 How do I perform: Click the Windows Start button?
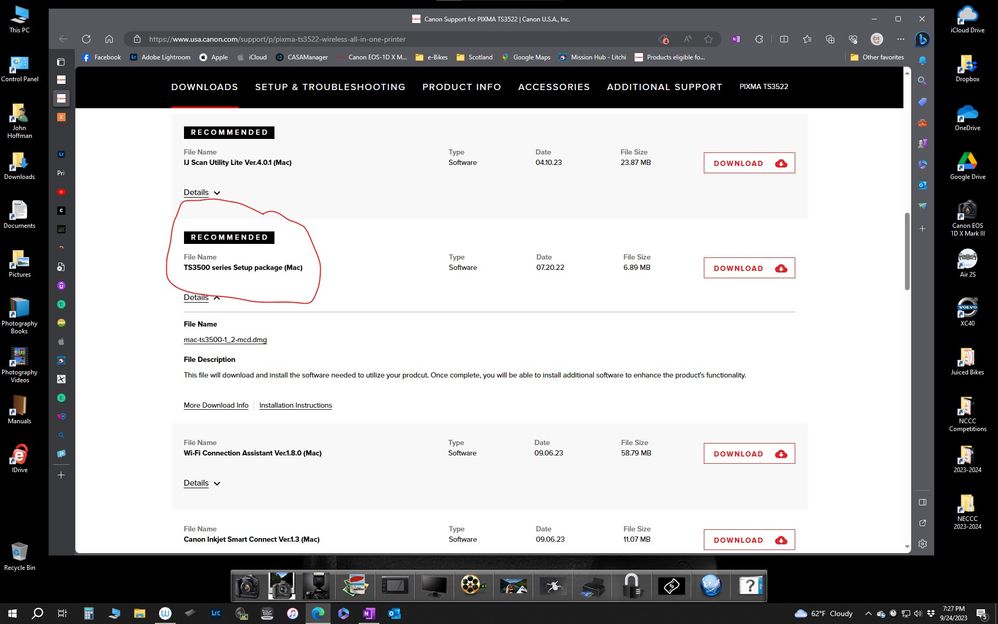pos(12,613)
